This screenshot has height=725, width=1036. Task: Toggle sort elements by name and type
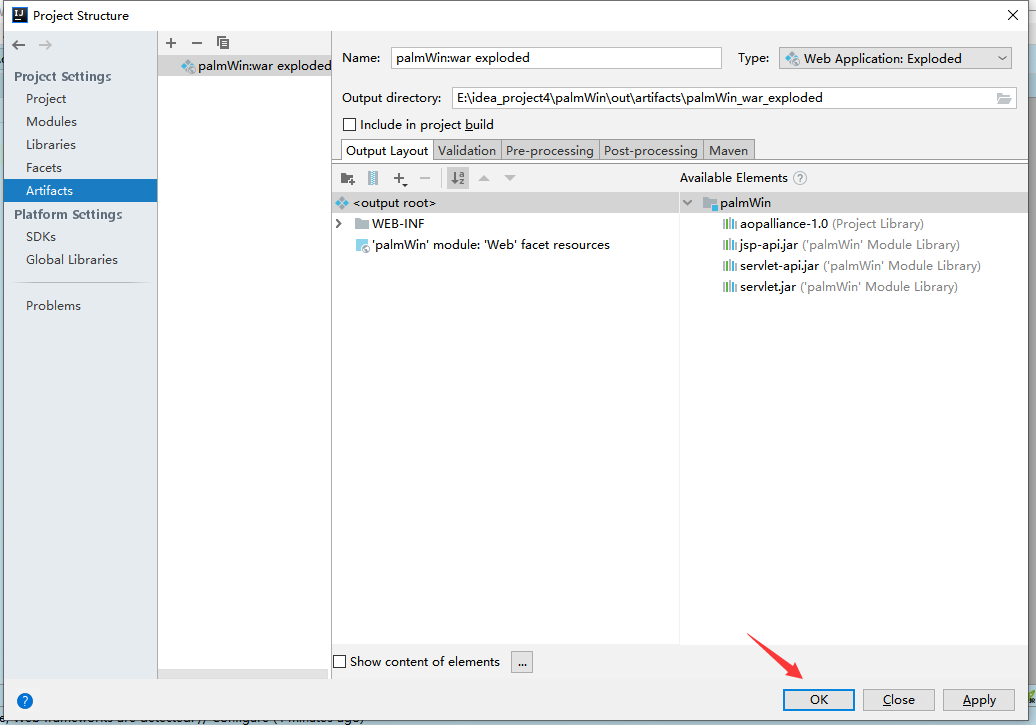click(458, 178)
